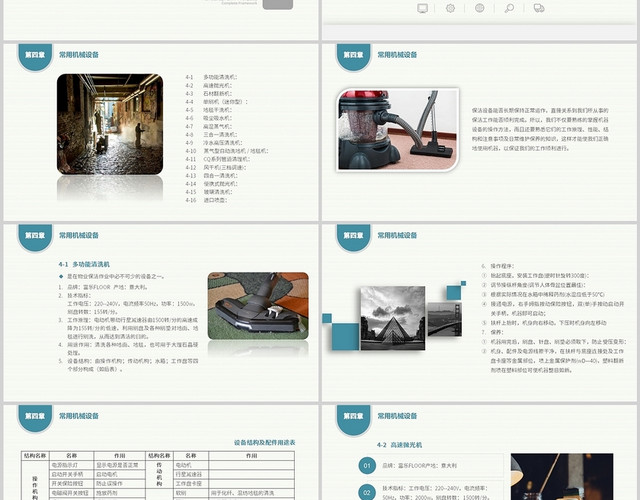The image size is (640, 500).
Task: Click 常用机械设备 title on the pyramid photo slide
Action: pyautogui.click(x=397, y=236)
